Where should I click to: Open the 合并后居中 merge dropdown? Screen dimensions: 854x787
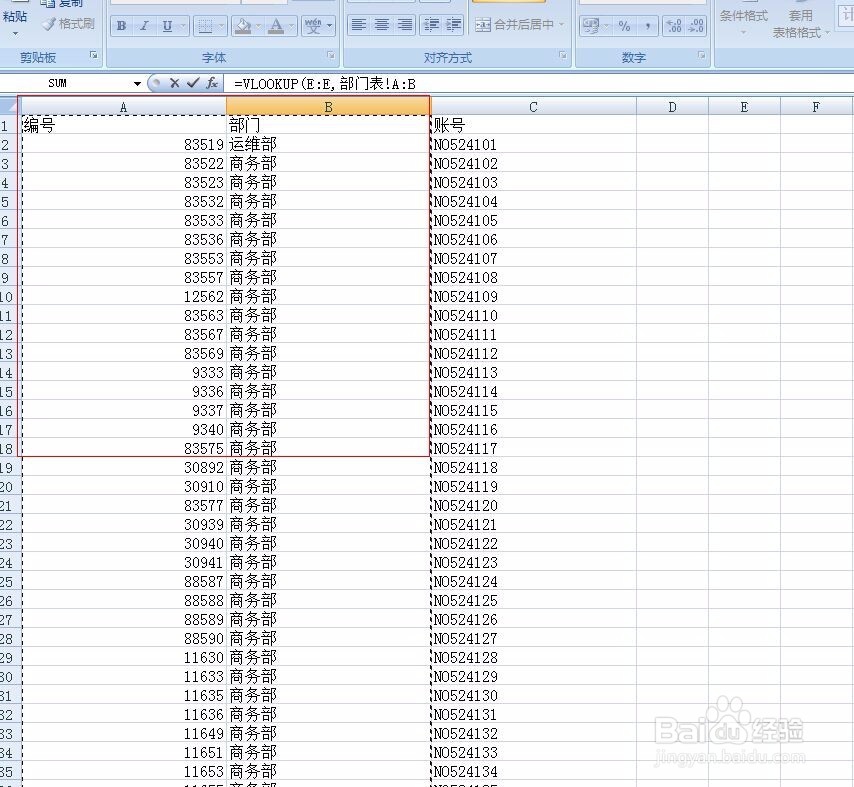point(561,25)
